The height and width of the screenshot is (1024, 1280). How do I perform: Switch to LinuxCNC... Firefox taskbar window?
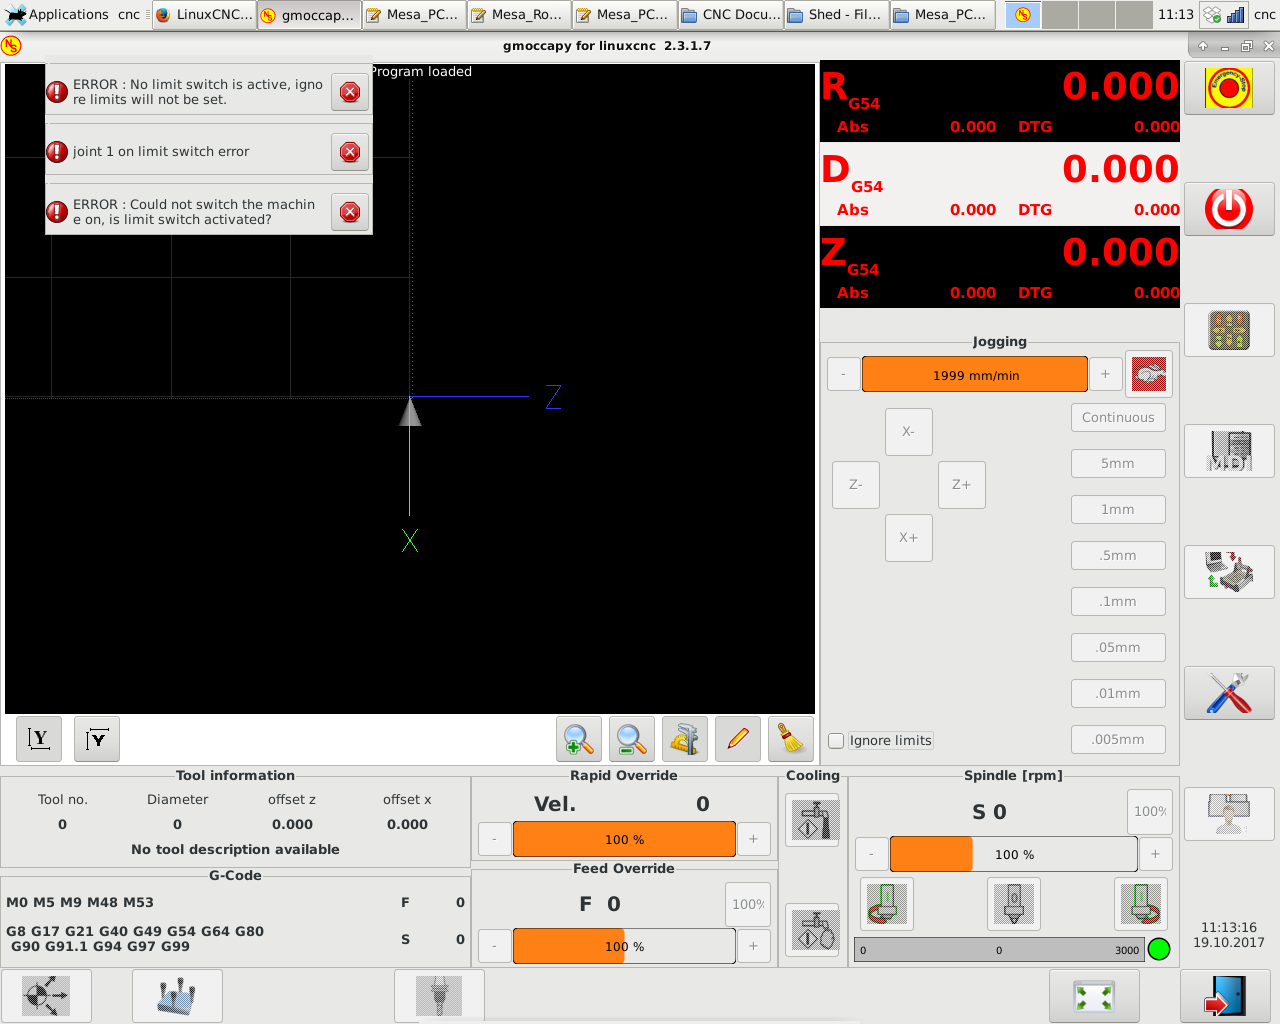pyautogui.click(x=204, y=14)
